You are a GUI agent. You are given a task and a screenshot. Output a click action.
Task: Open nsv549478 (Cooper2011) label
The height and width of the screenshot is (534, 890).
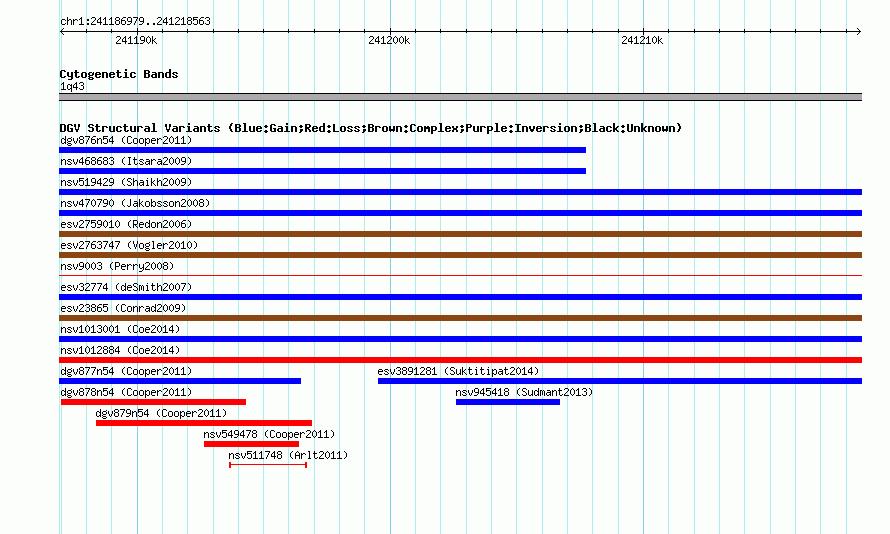click(269, 434)
